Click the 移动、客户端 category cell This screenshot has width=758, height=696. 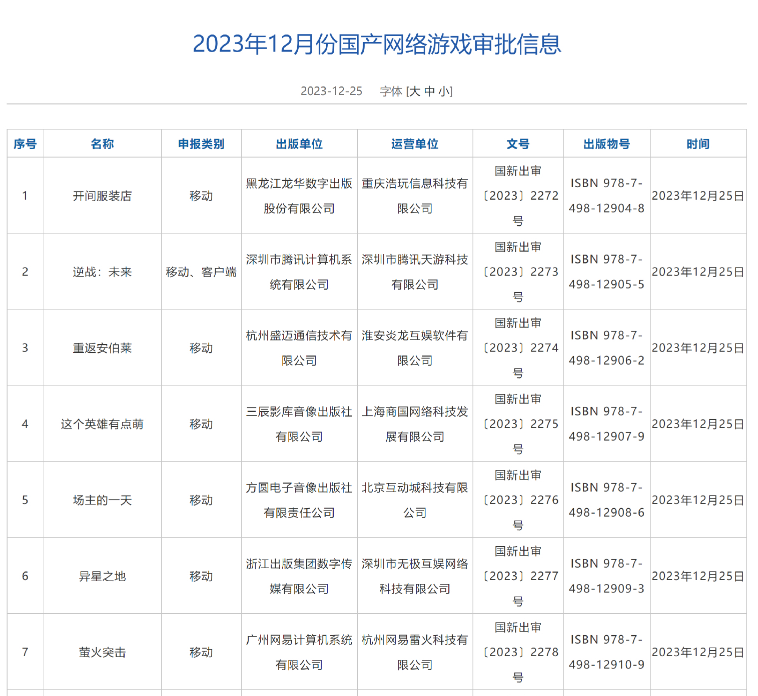(x=201, y=272)
